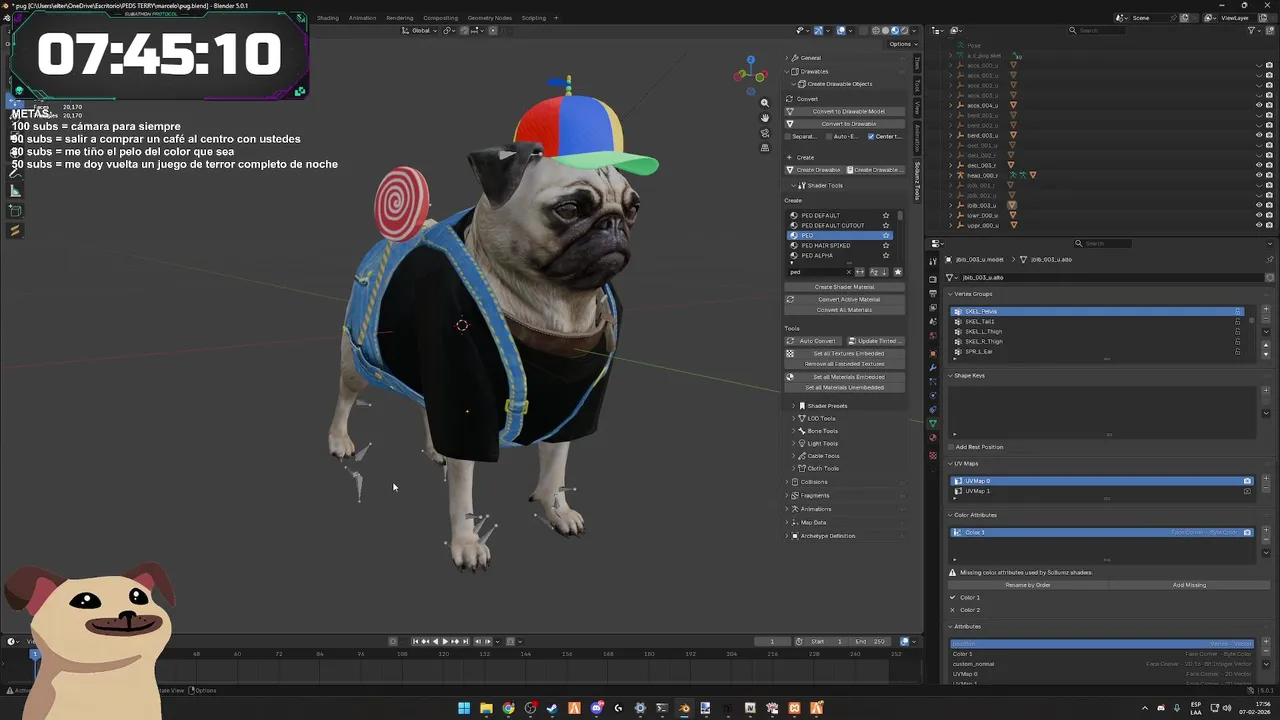The image size is (1280, 720).
Task: Click the Add Missing color attributes button
Action: click(x=1189, y=585)
